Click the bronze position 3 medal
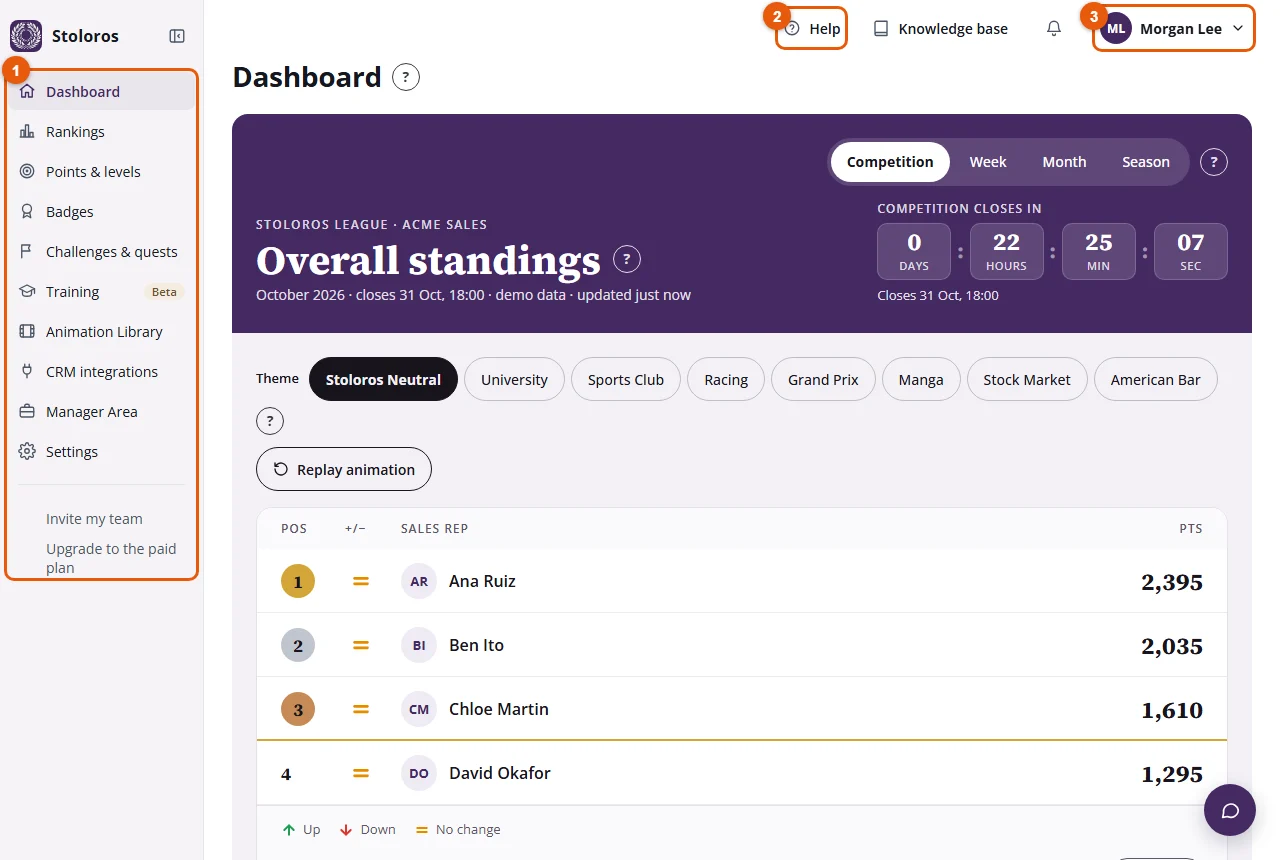The image size is (1280, 860). tap(298, 709)
